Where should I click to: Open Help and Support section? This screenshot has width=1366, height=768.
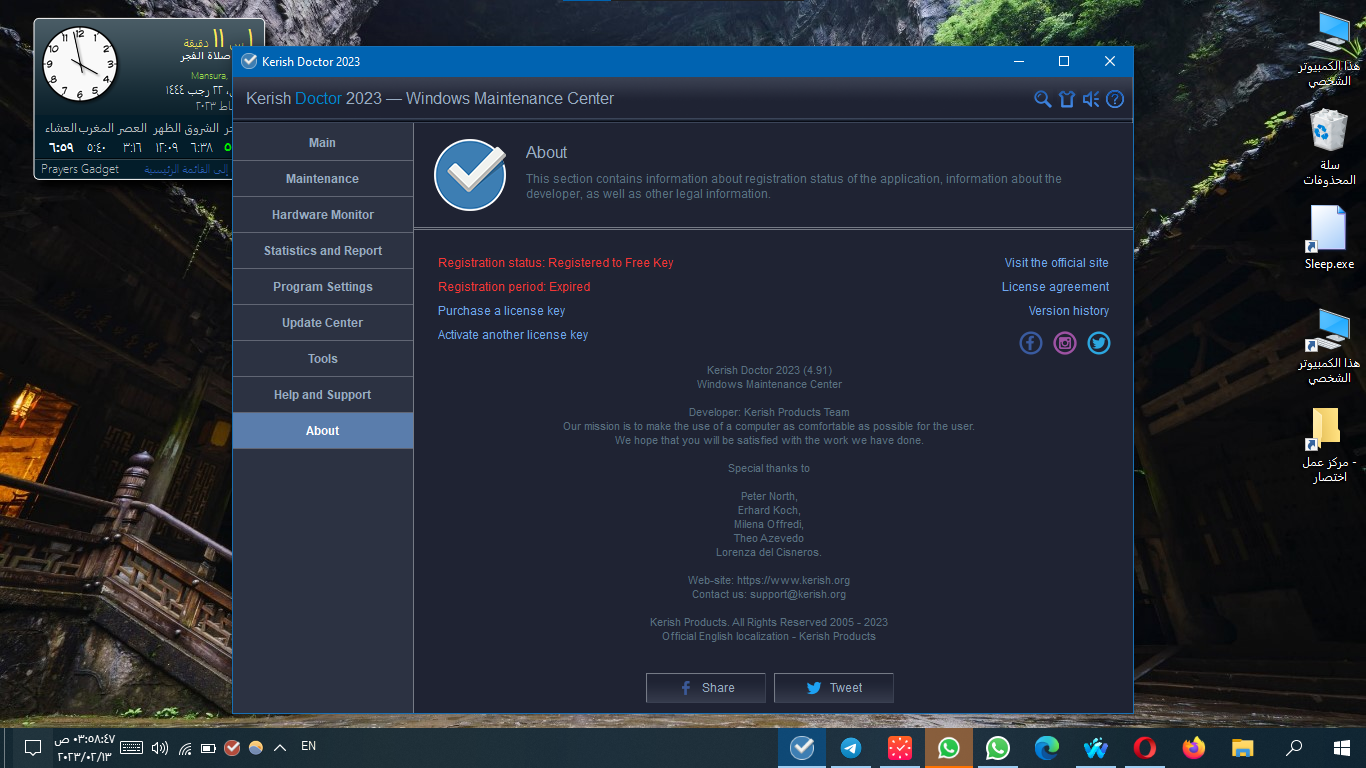pos(322,395)
